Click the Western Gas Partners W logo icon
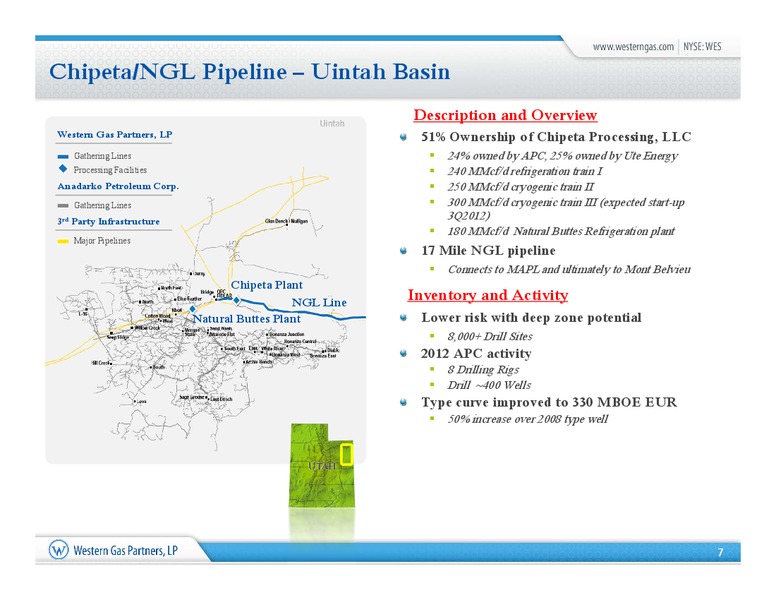776x600 pixels. [58, 550]
